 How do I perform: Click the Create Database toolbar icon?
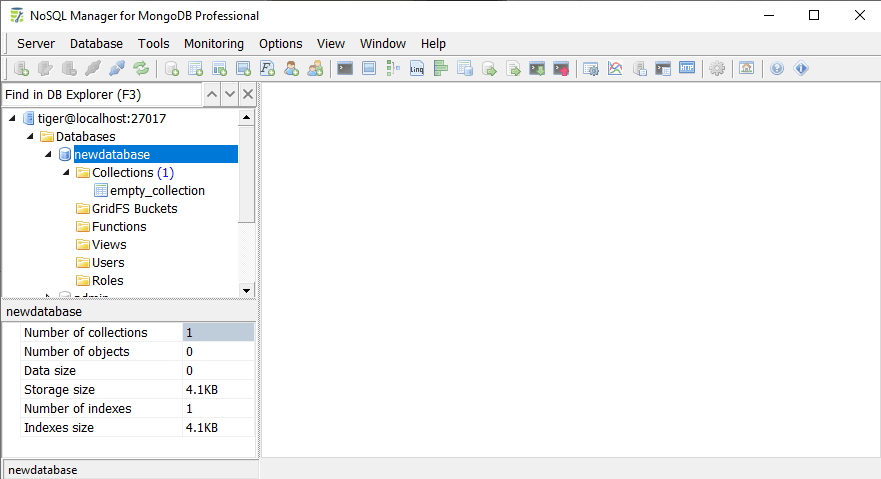[x=172, y=69]
